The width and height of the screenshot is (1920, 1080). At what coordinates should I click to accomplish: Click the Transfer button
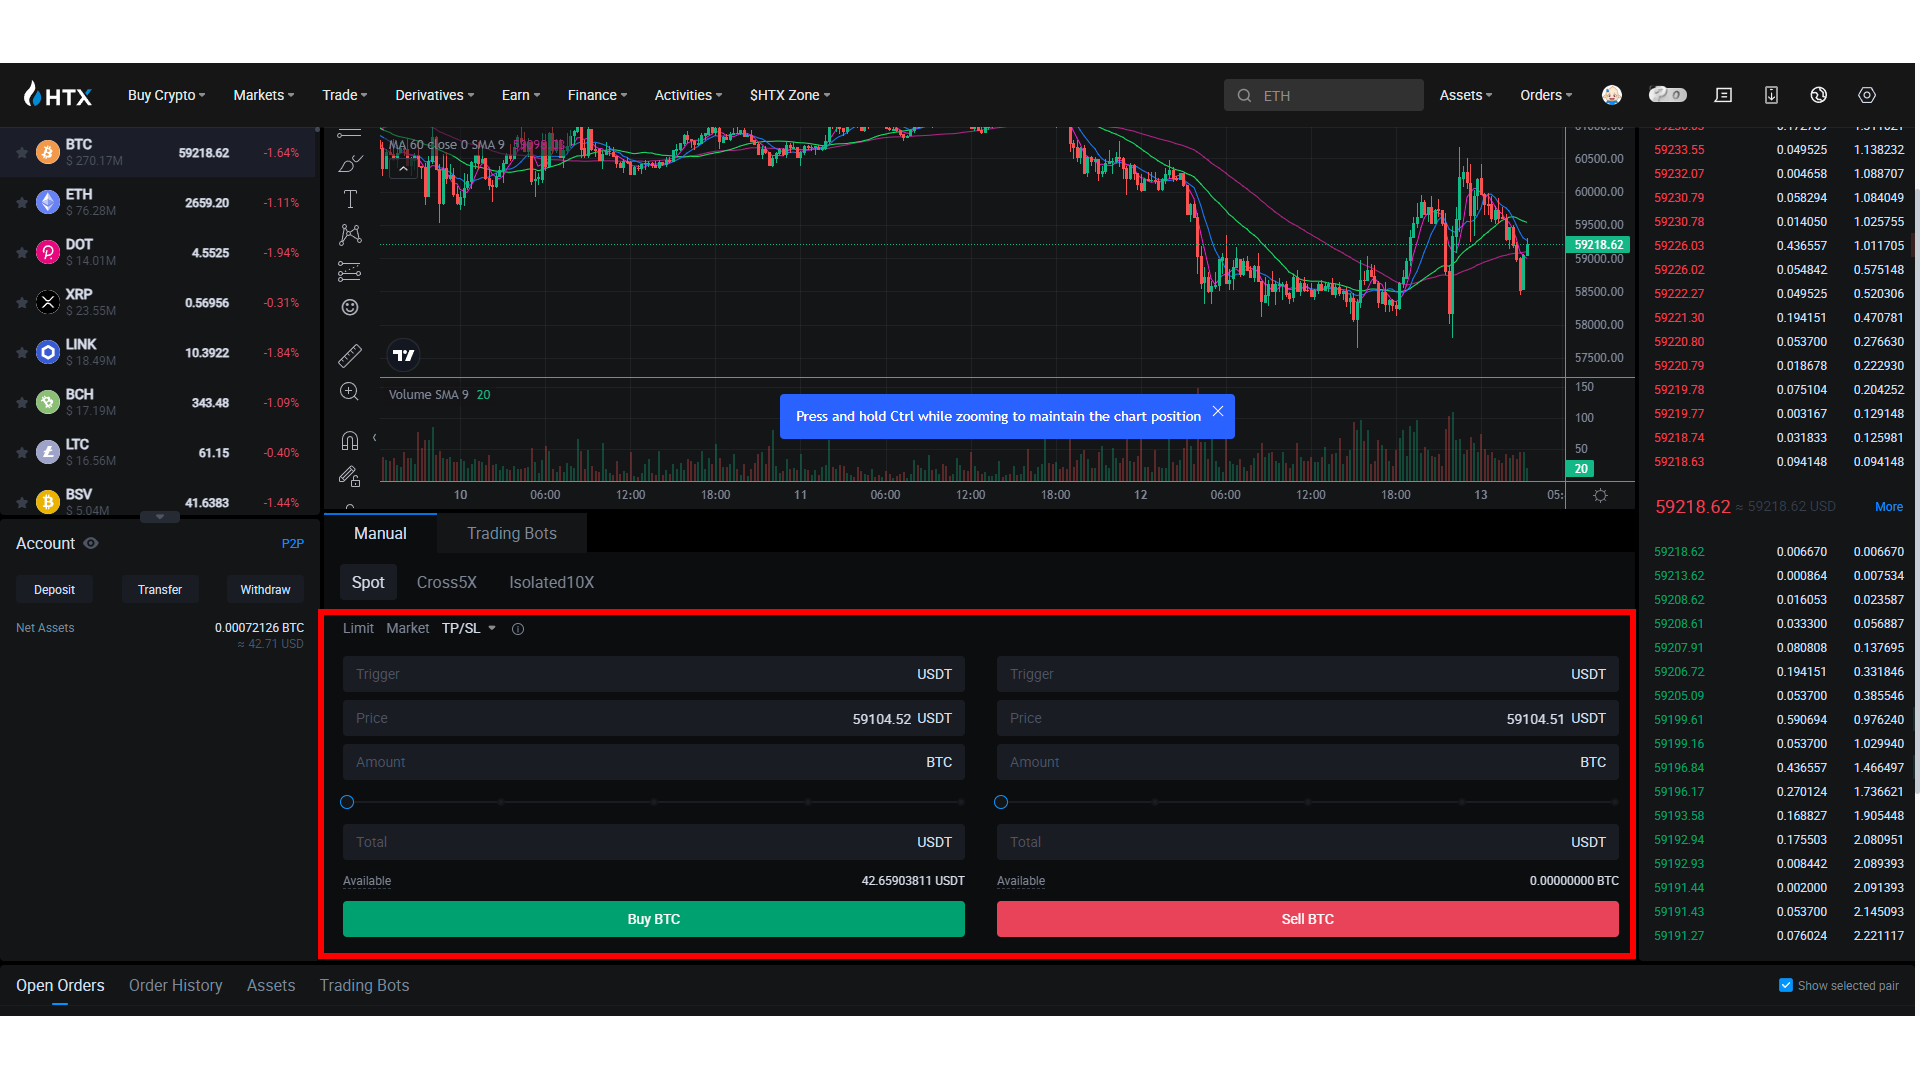coord(160,590)
